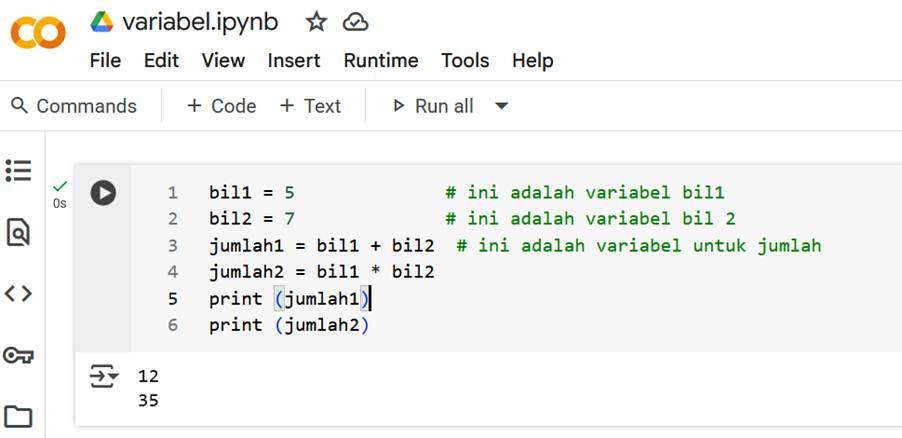Open the Find and replace sidebar panel
The image size is (902, 438).
click(18, 232)
